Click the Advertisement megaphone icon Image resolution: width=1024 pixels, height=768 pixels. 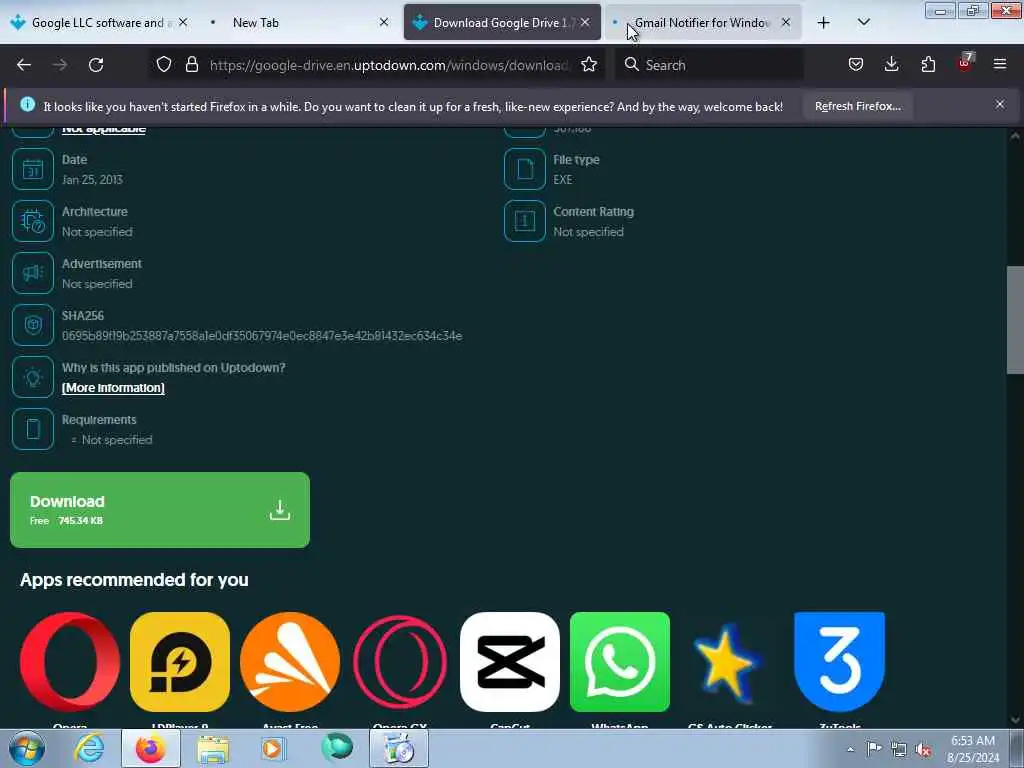(33, 273)
